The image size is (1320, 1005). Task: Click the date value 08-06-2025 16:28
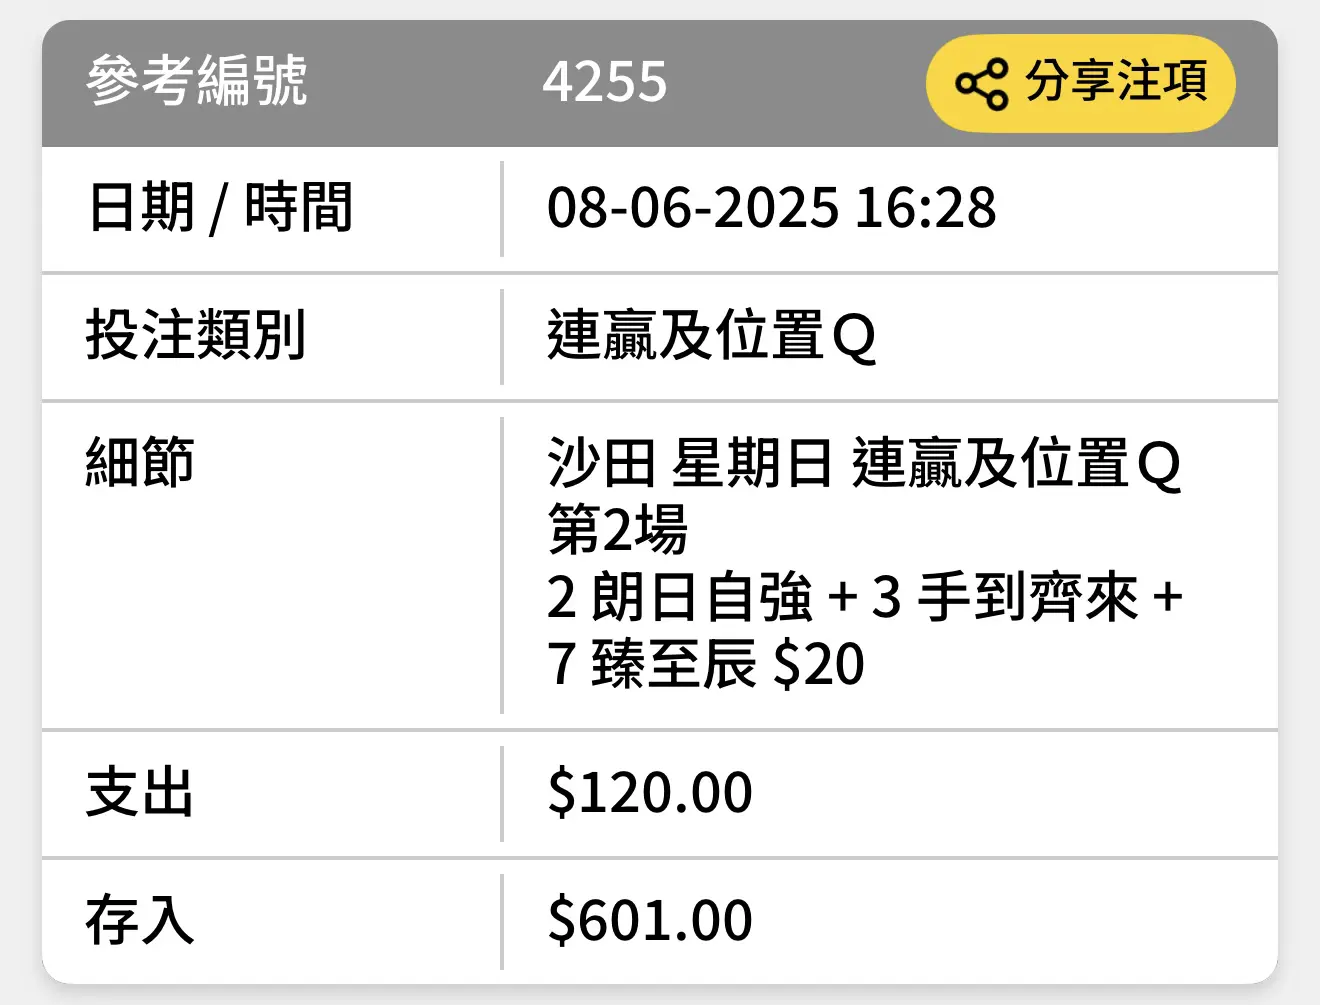(x=771, y=208)
